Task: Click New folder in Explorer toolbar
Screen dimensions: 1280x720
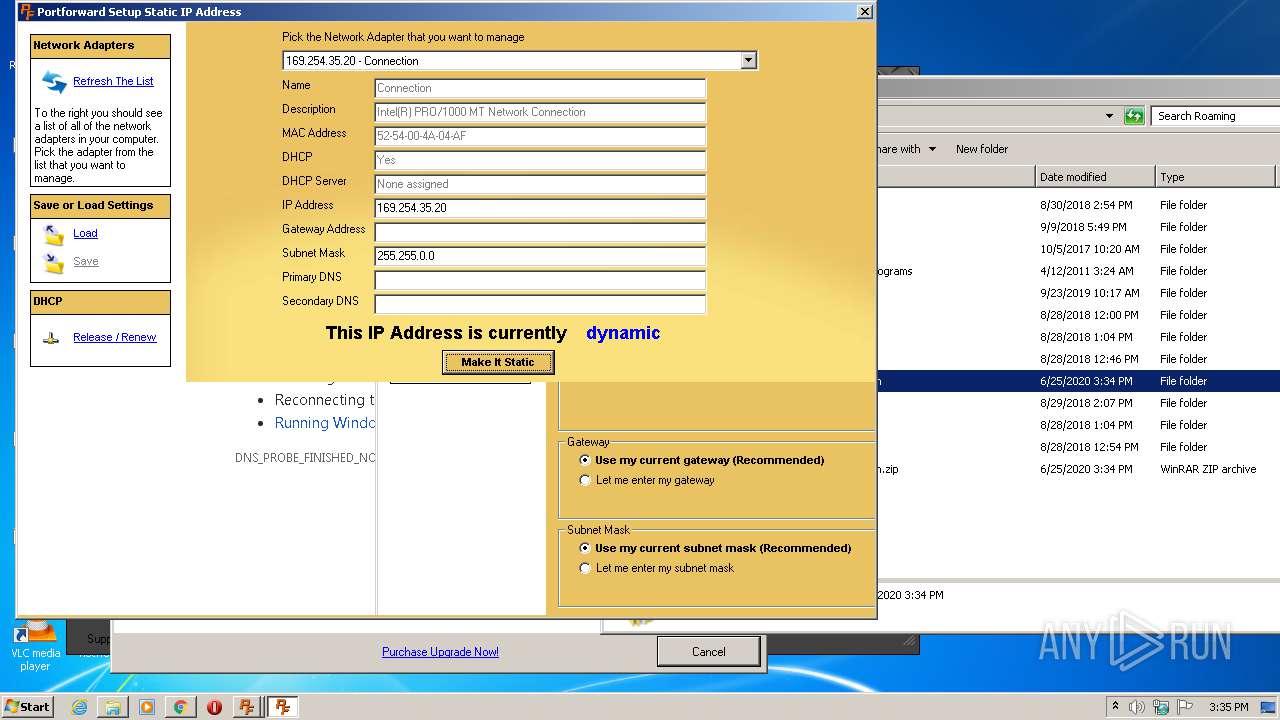Action: coord(982,149)
